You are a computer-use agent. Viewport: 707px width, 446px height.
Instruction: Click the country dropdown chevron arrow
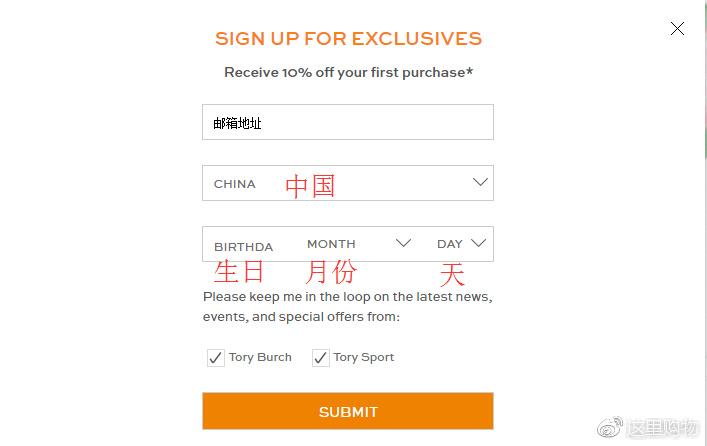coord(480,182)
